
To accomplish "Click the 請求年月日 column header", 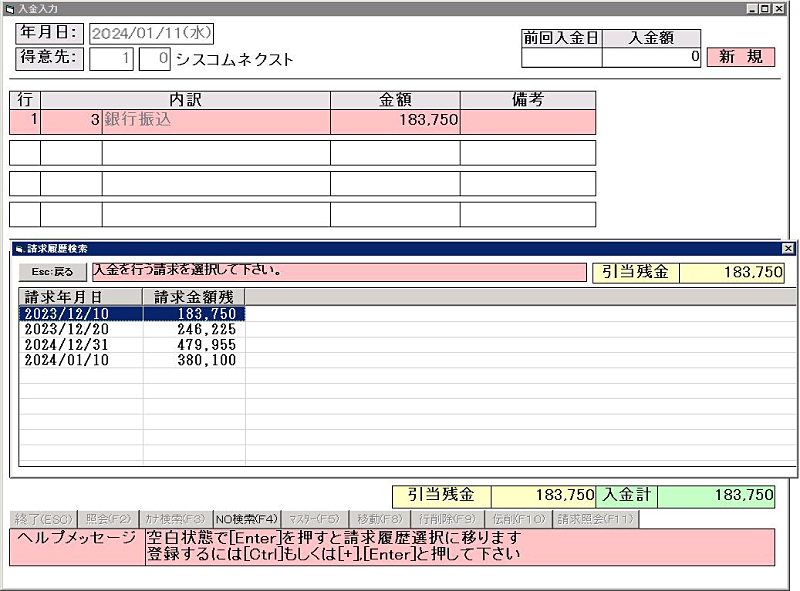I will click(80, 297).
